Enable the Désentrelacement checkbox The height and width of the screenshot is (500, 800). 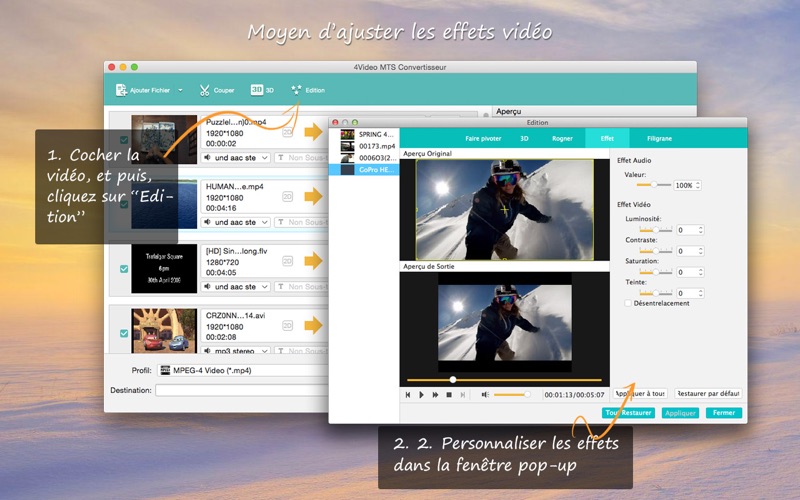(x=628, y=303)
